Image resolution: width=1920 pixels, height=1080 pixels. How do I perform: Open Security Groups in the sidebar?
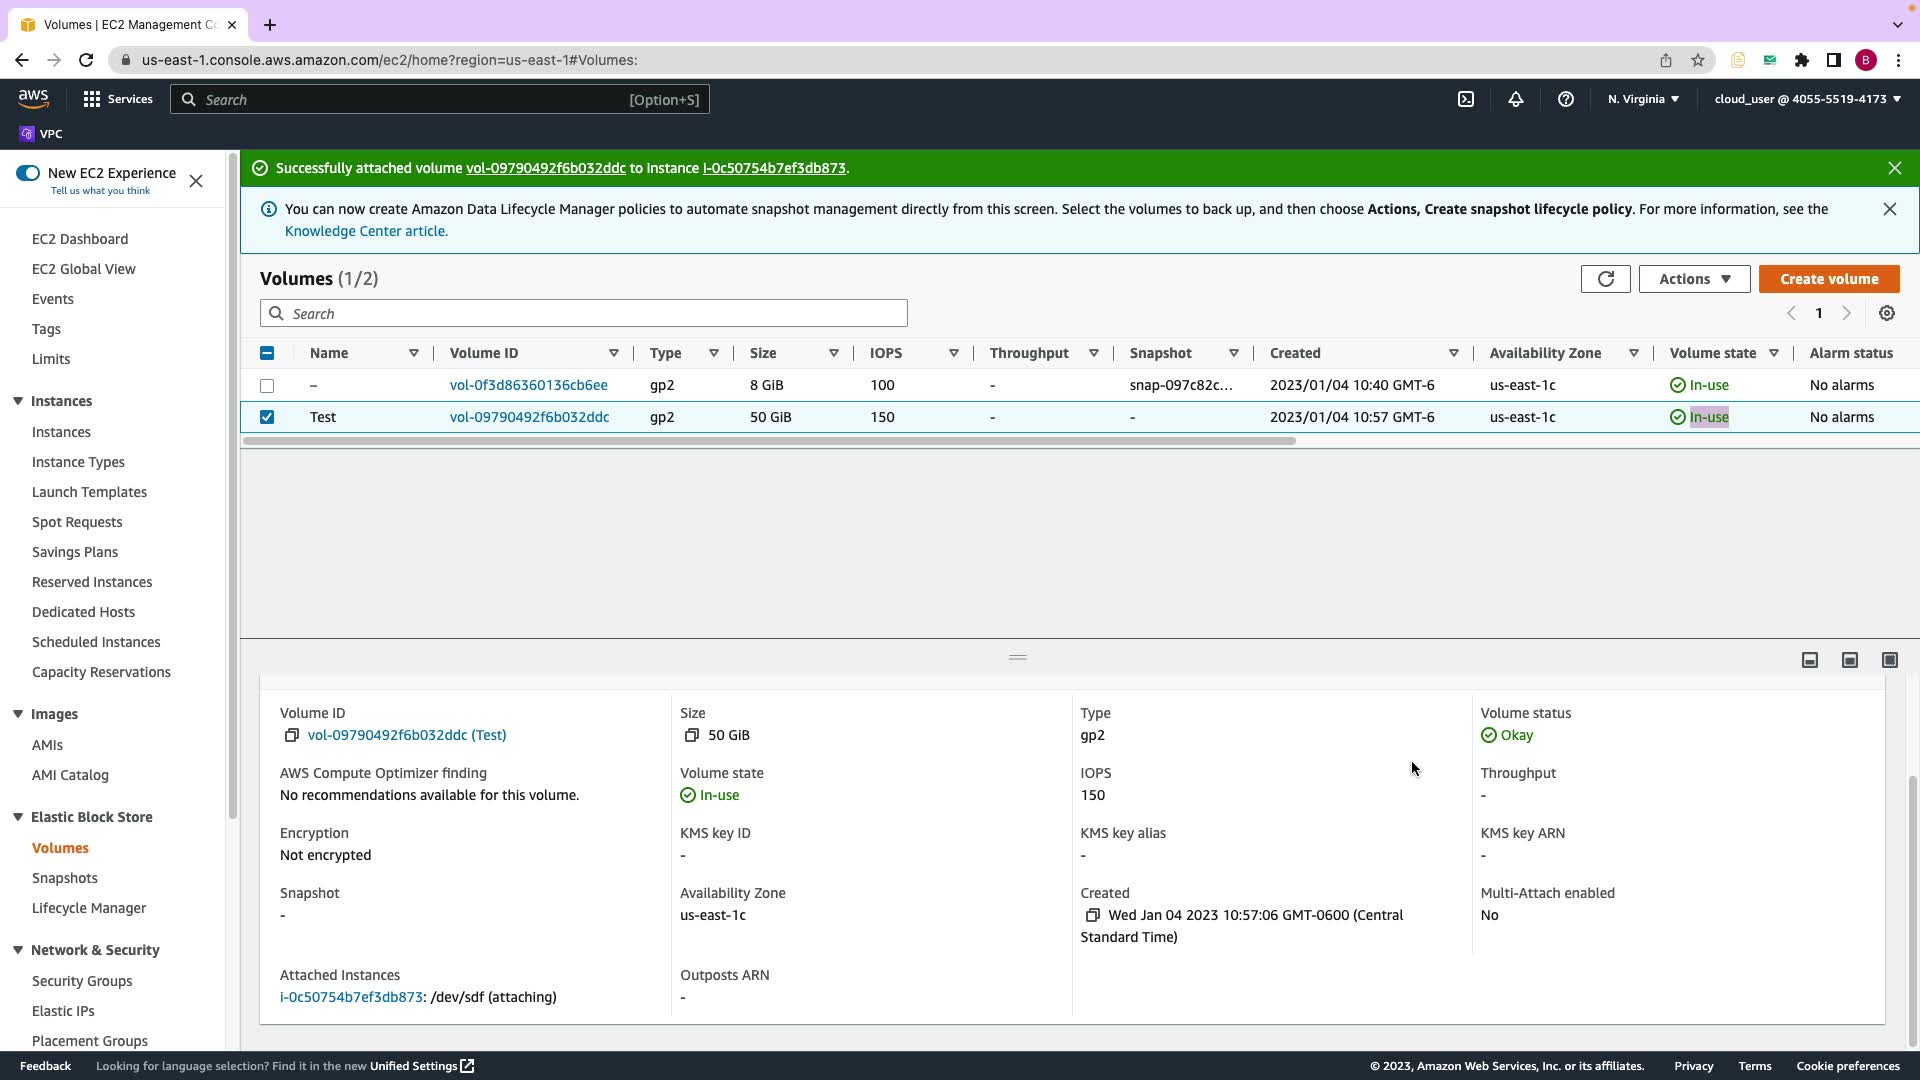coord(82,981)
